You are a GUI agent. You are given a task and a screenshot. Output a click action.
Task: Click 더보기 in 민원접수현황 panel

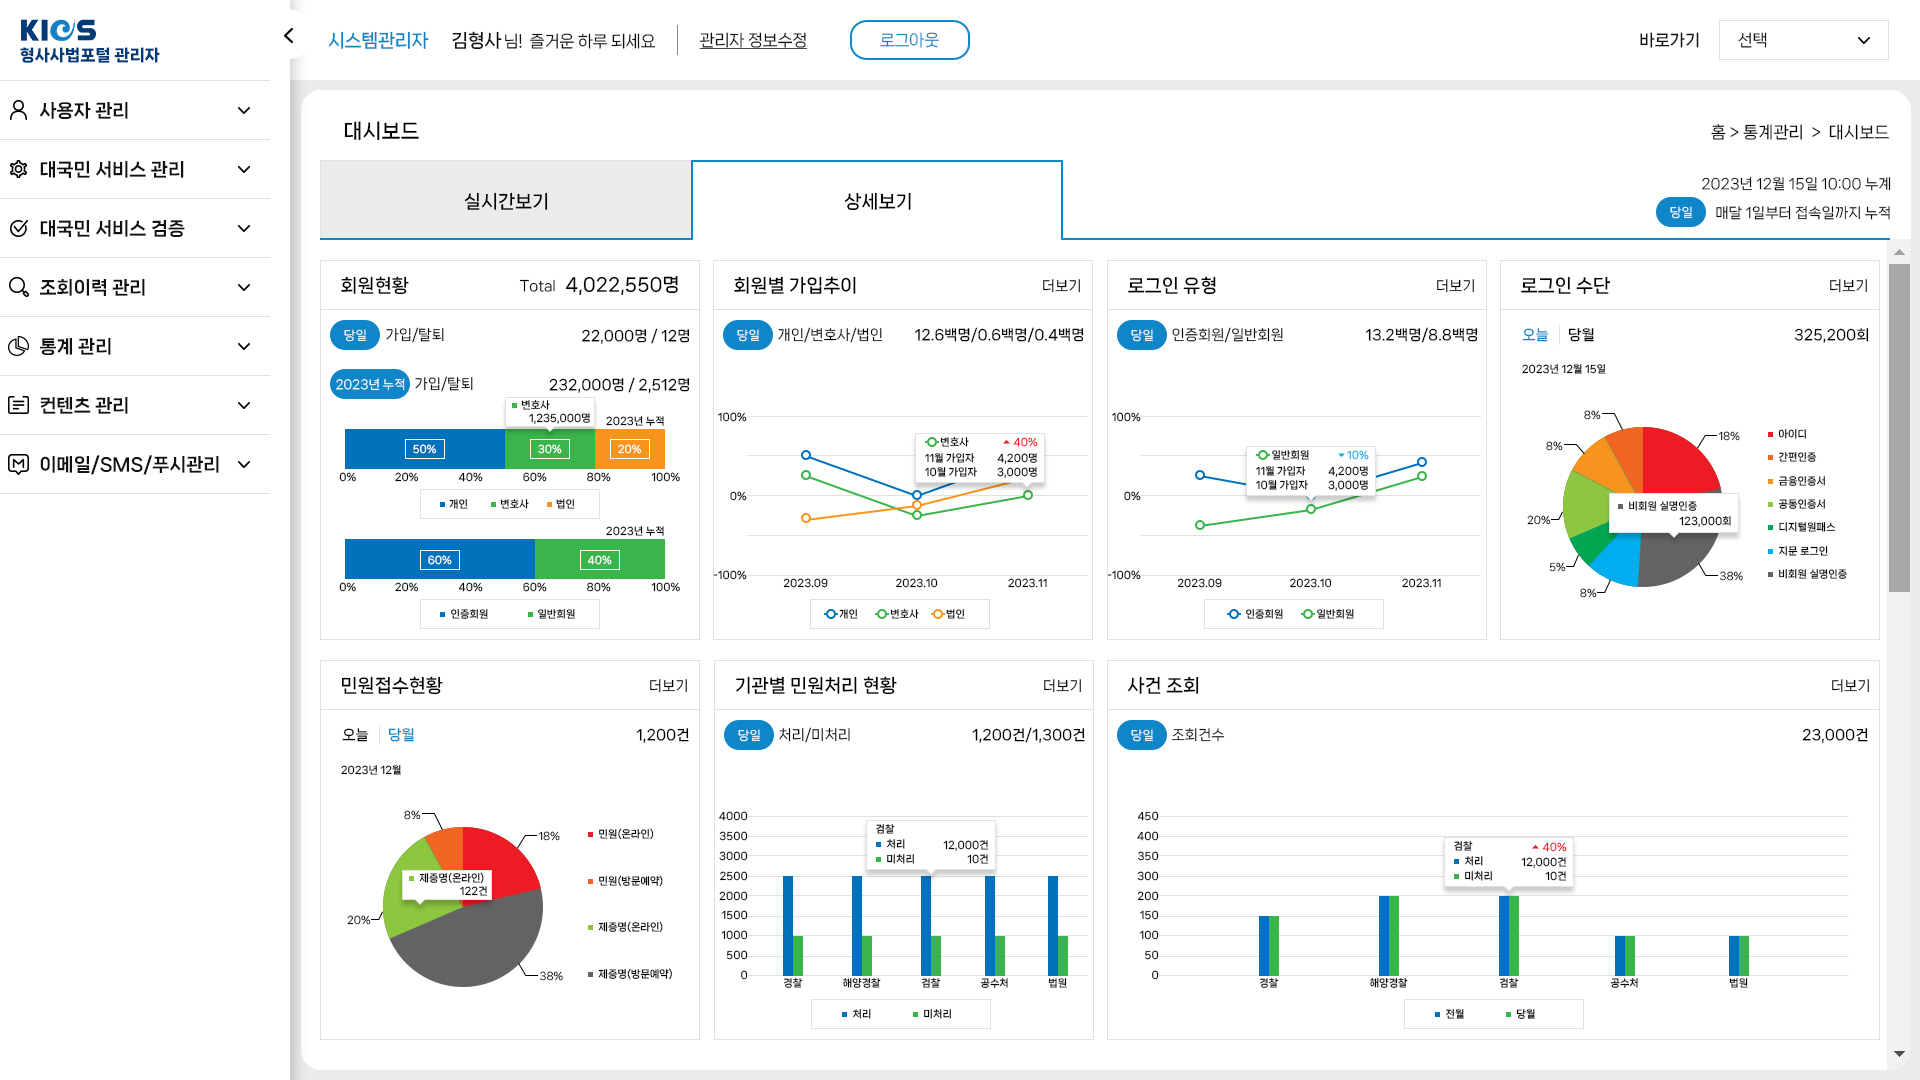click(668, 686)
